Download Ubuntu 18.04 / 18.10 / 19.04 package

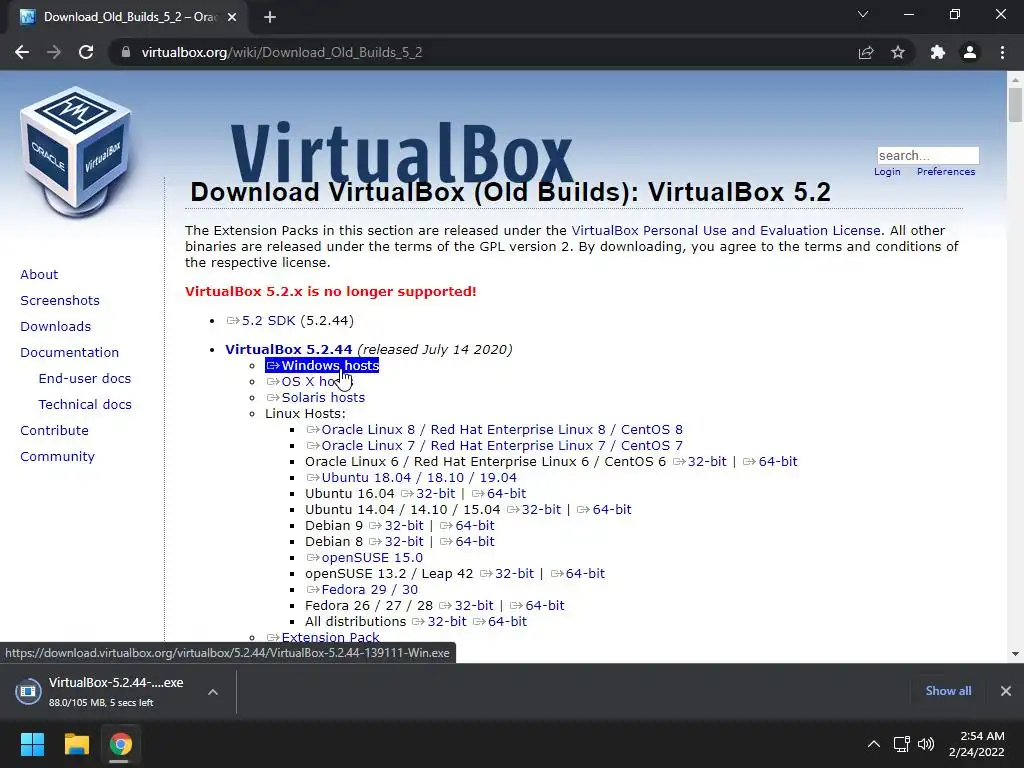tap(411, 478)
